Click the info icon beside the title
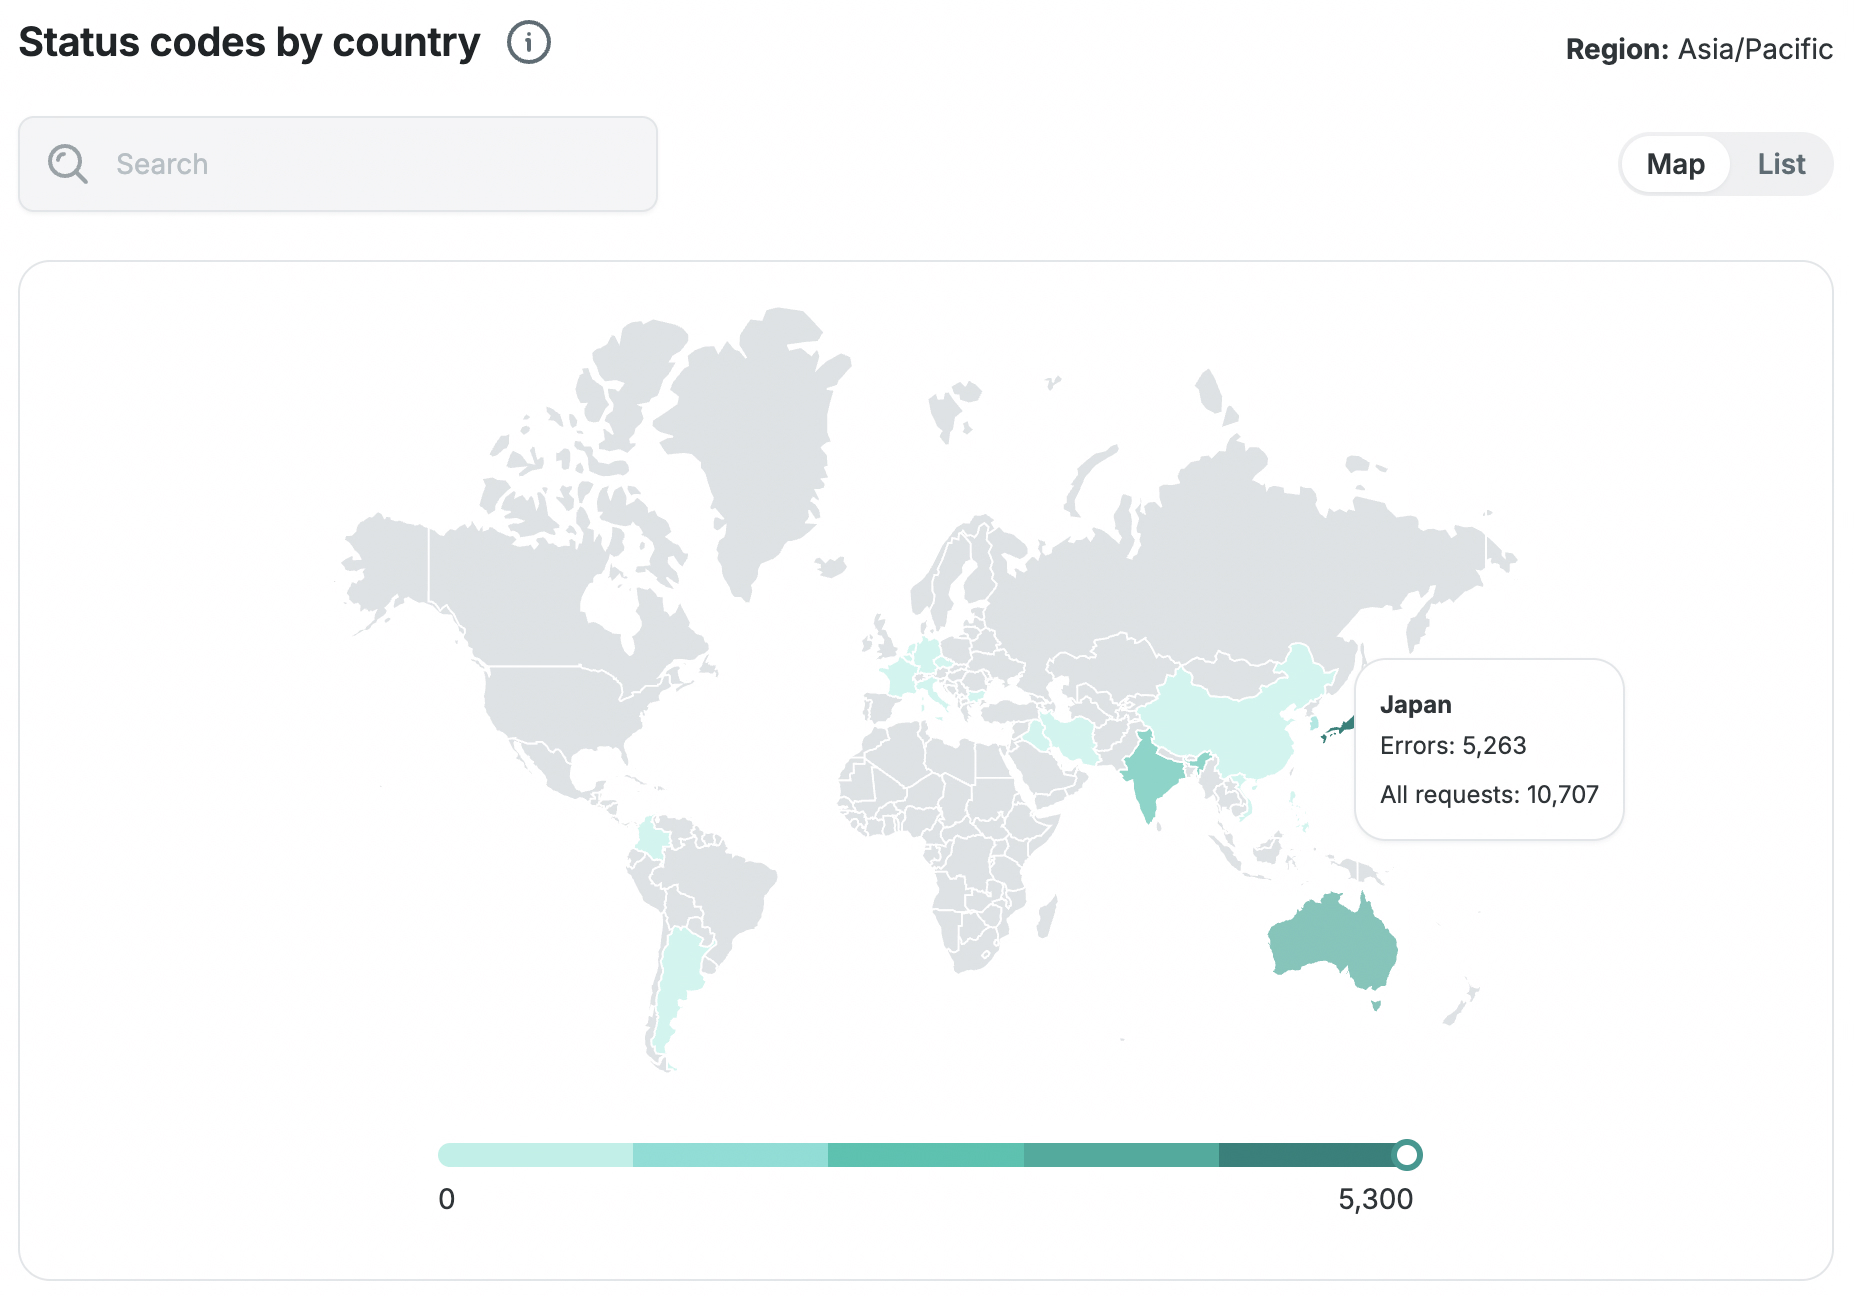Image resolution: width=1854 pixels, height=1296 pixels. (528, 43)
